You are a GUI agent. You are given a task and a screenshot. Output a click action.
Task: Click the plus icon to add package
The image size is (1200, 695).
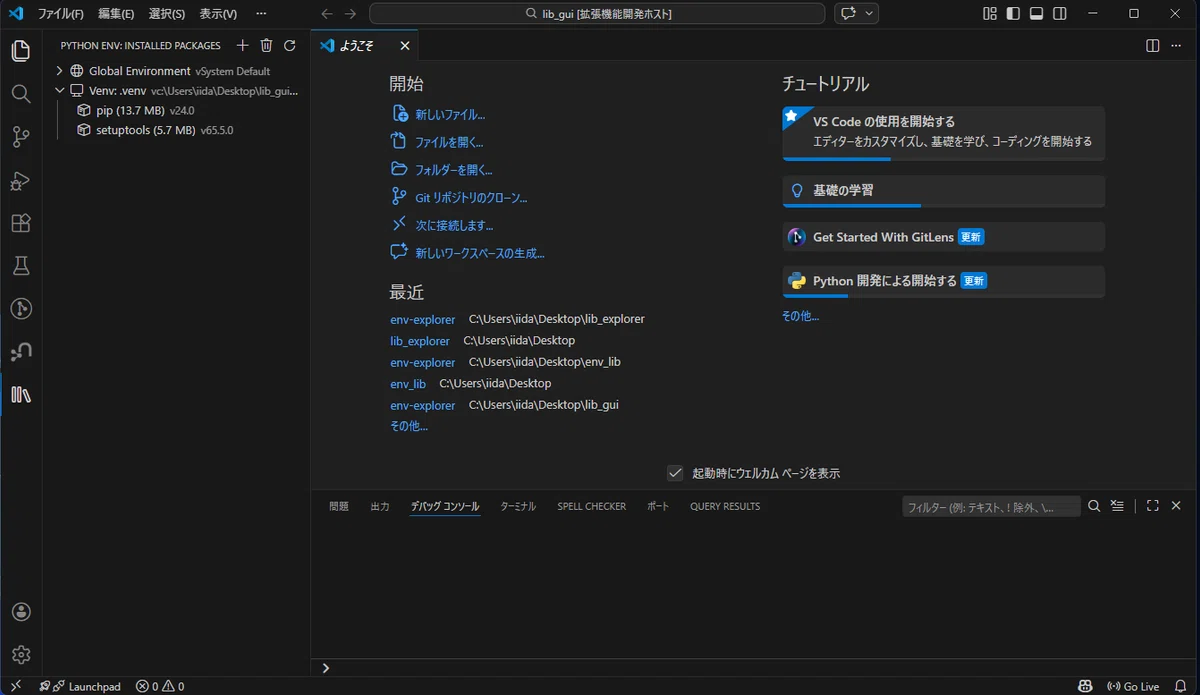coord(242,45)
